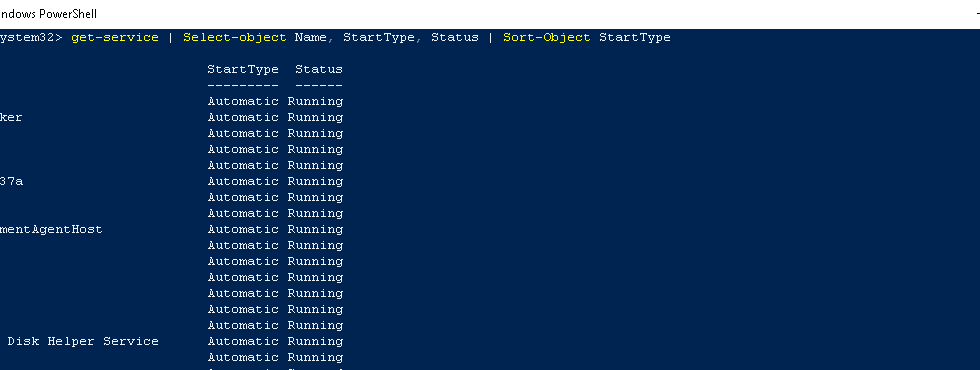The image size is (980, 370).
Task: Click the Status column header
Action: pos(319,69)
